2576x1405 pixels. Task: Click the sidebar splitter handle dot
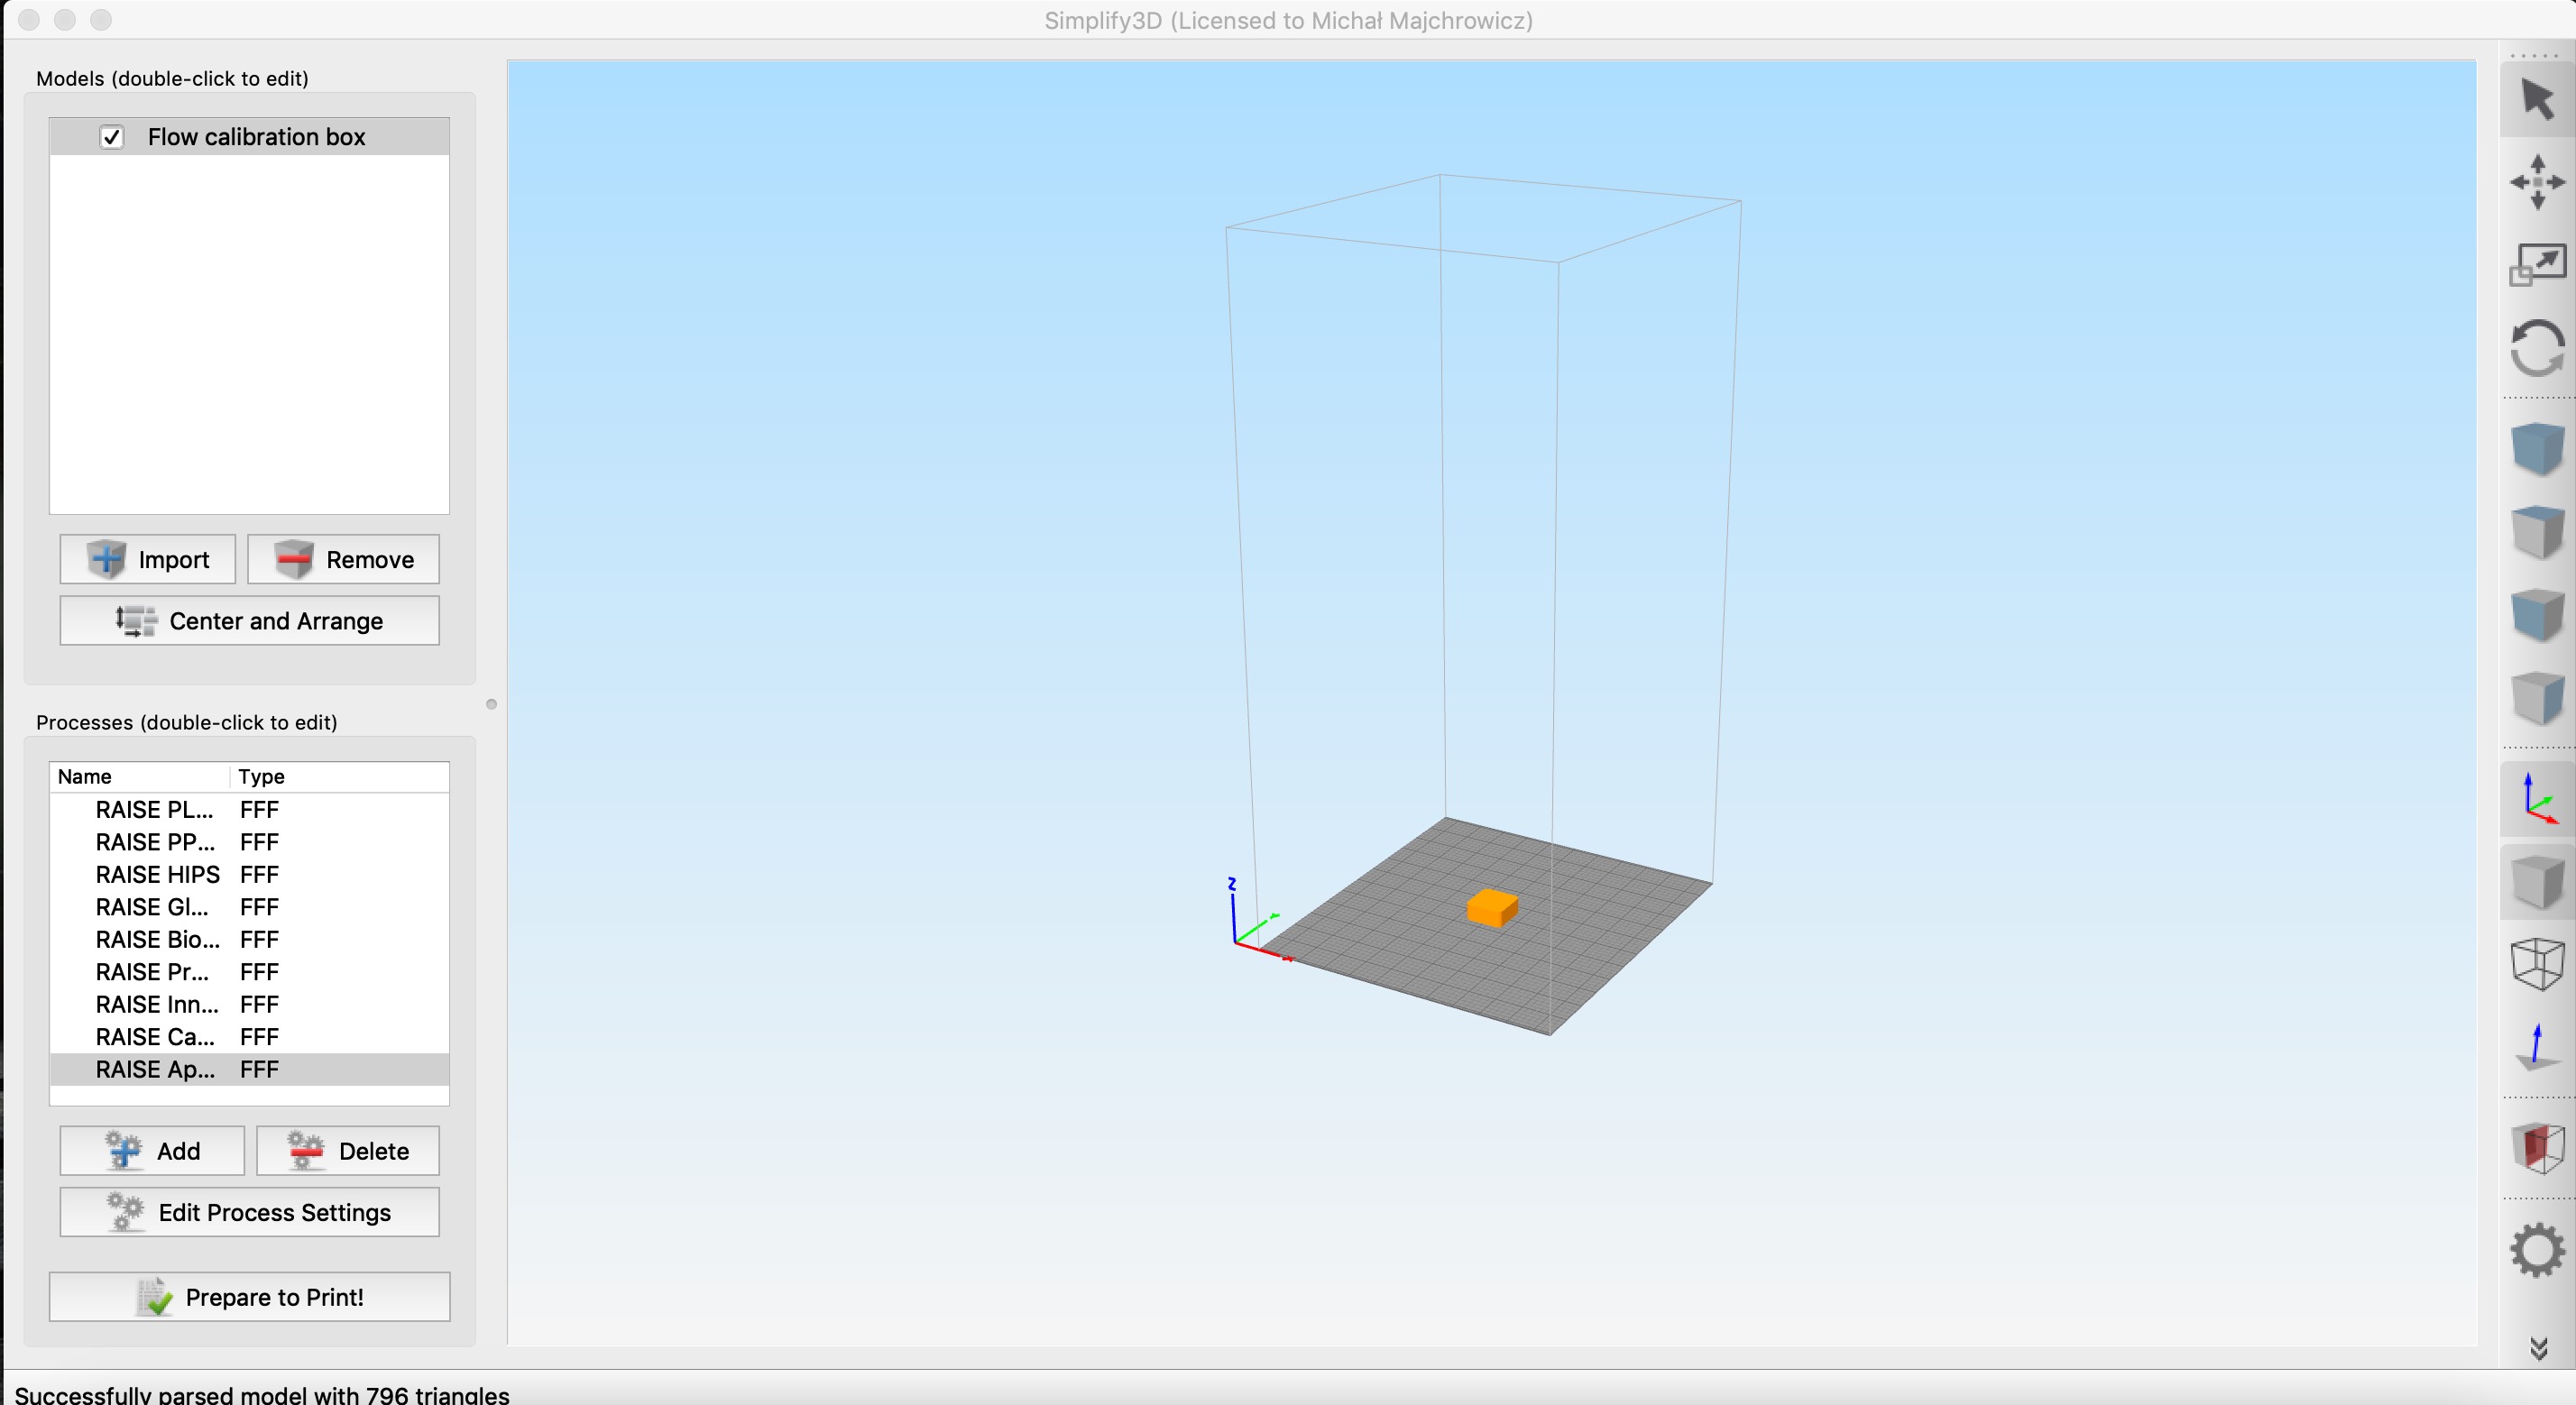[491, 704]
